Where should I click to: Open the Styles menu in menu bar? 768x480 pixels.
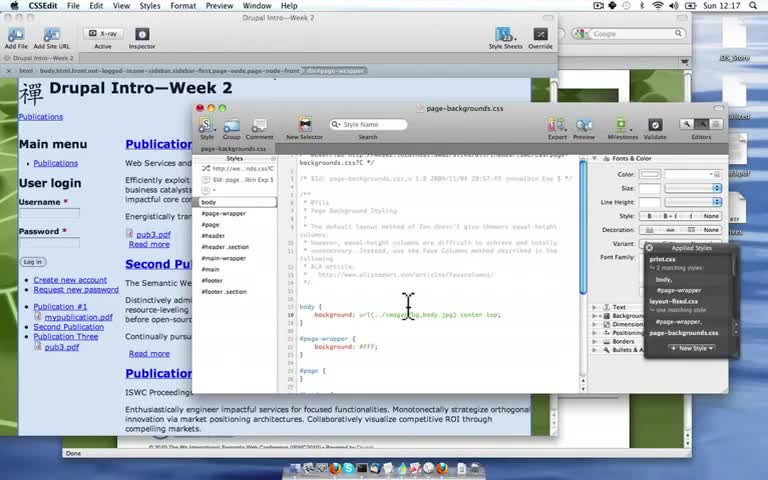[x=149, y=6]
